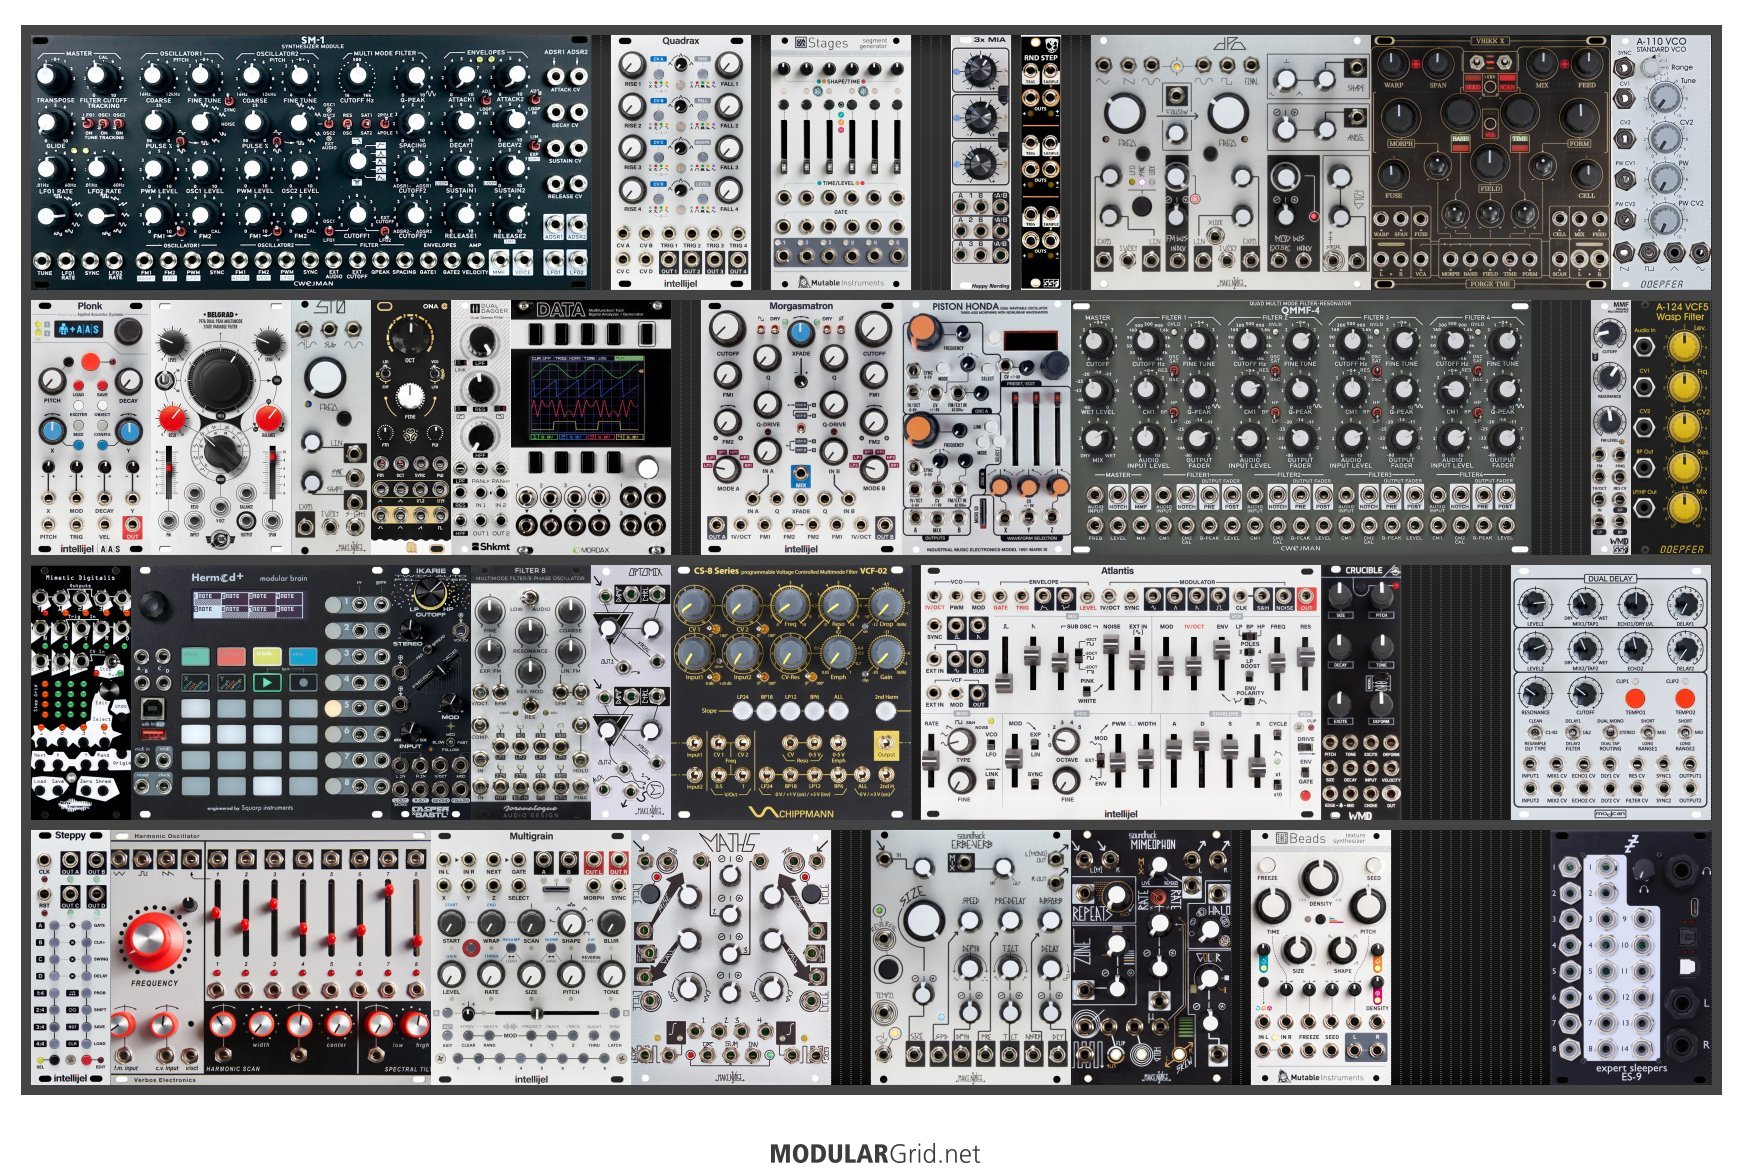Screen dimensions: 1752x1175
Task: Turn the big red FREQUENCY knob on Harmonic Oscillator
Action: coord(153,939)
